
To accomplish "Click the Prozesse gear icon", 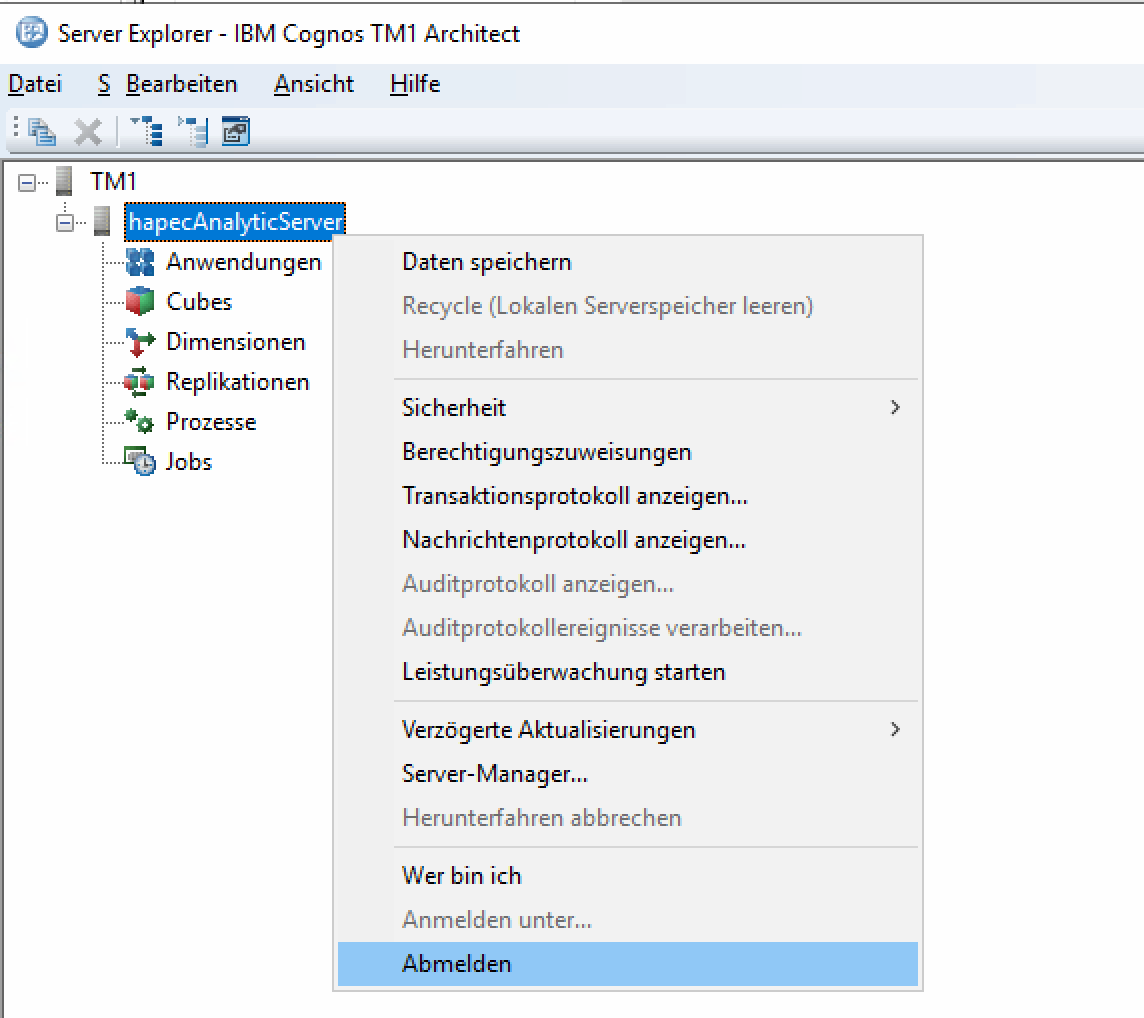I will tap(140, 422).
